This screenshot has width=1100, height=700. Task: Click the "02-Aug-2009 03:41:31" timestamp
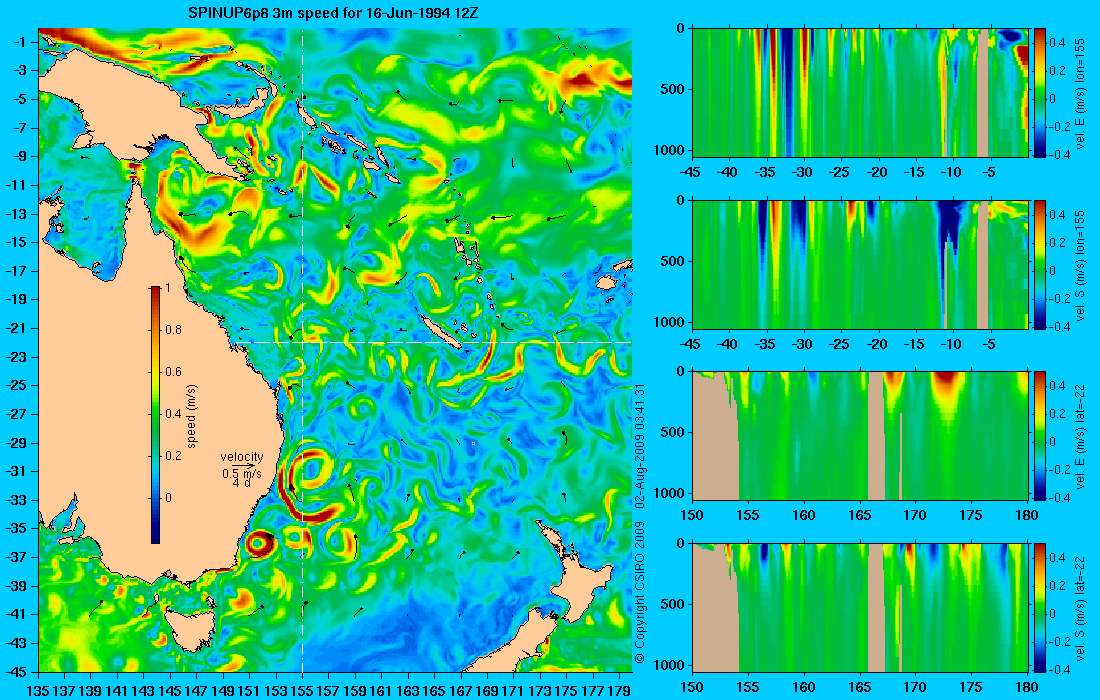coord(639,445)
